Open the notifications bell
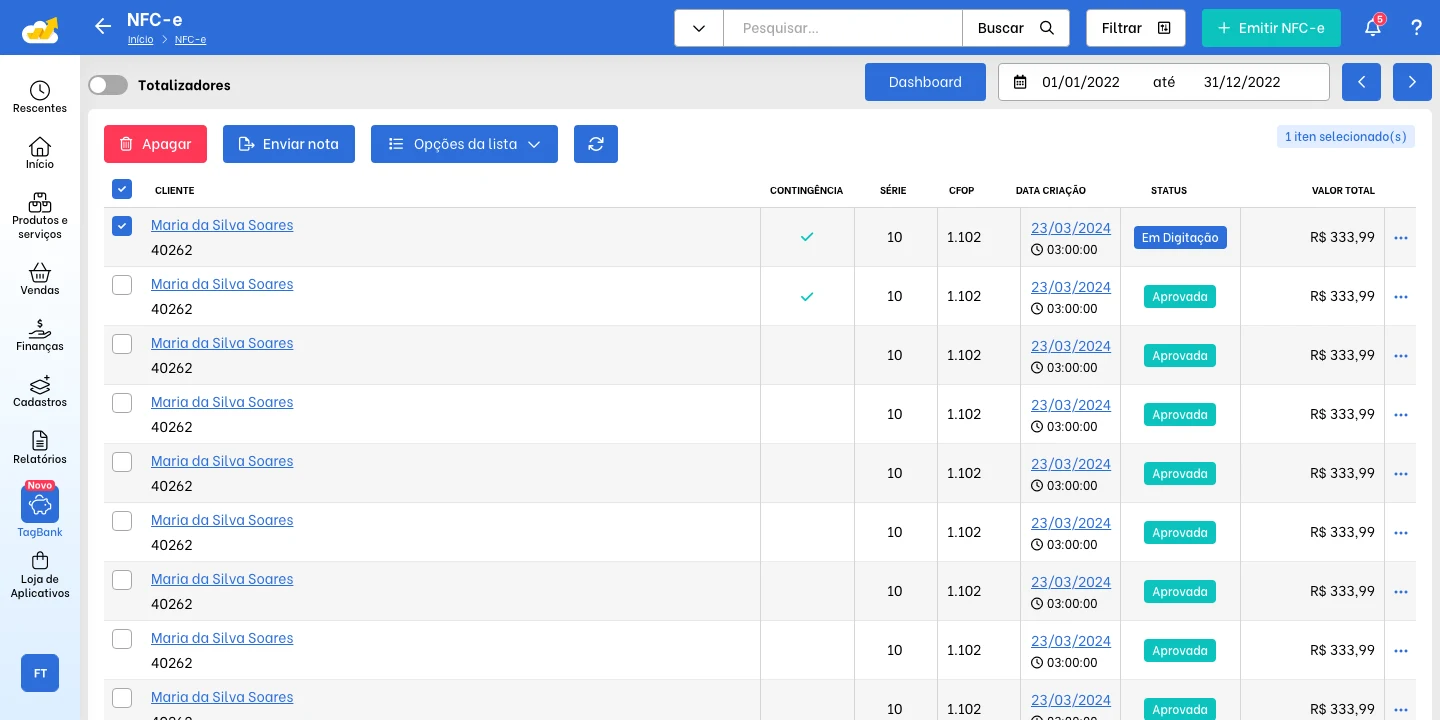Screen dimensions: 1440x720 click(1373, 27)
